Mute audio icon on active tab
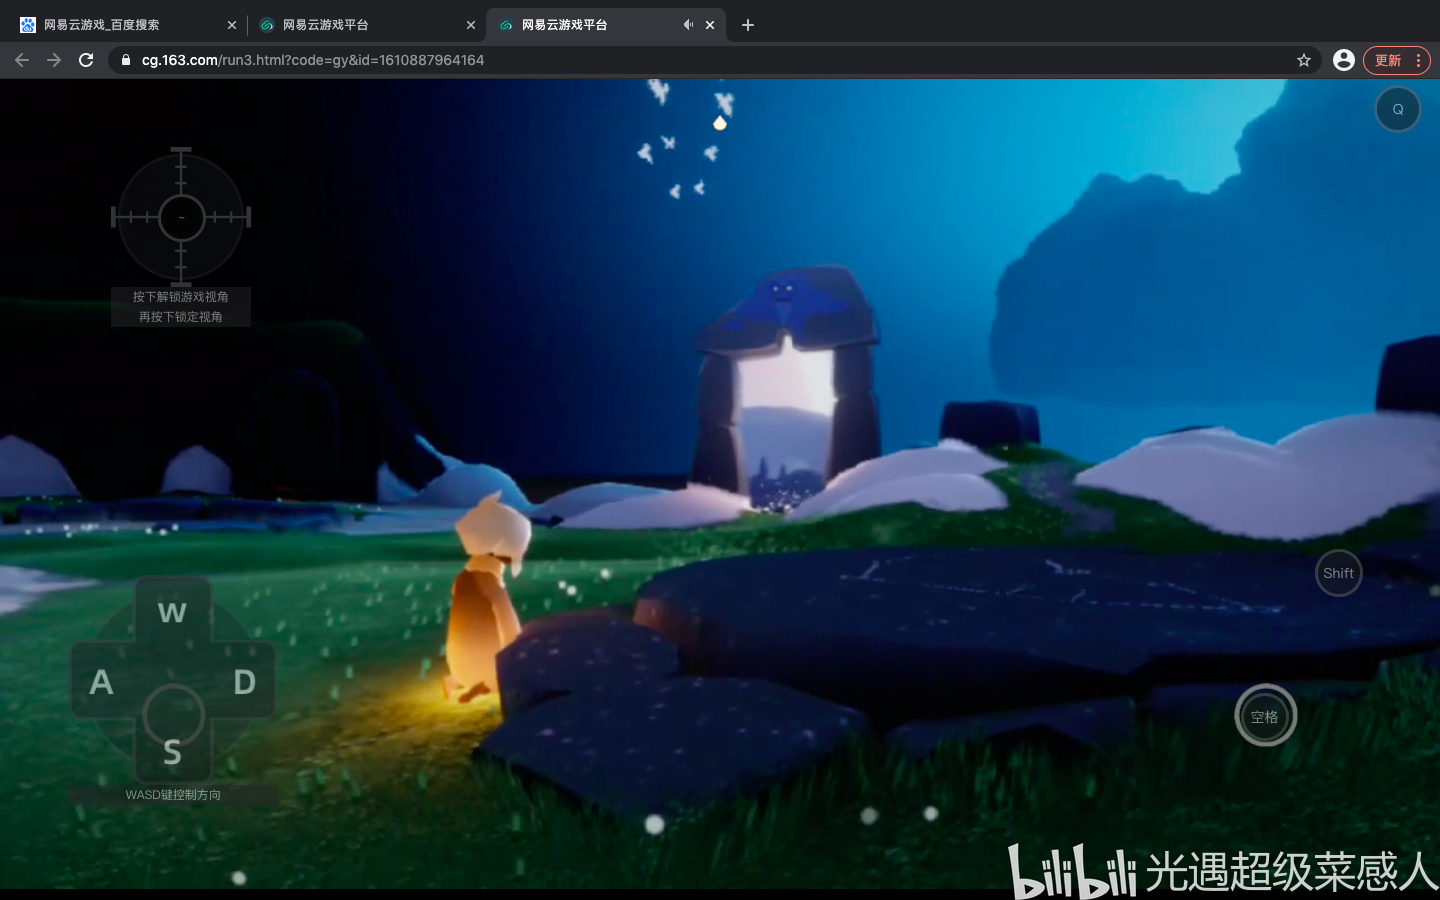1440x900 pixels. [x=688, y=25]
